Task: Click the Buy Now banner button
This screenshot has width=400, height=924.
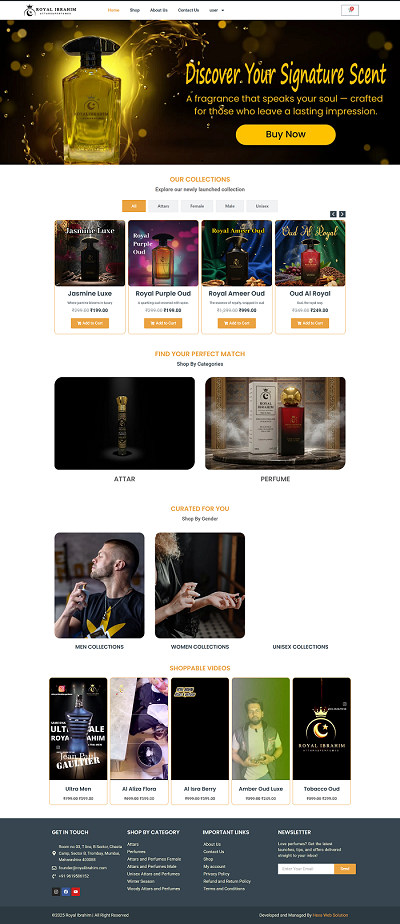Action: (x=286, y=134)
